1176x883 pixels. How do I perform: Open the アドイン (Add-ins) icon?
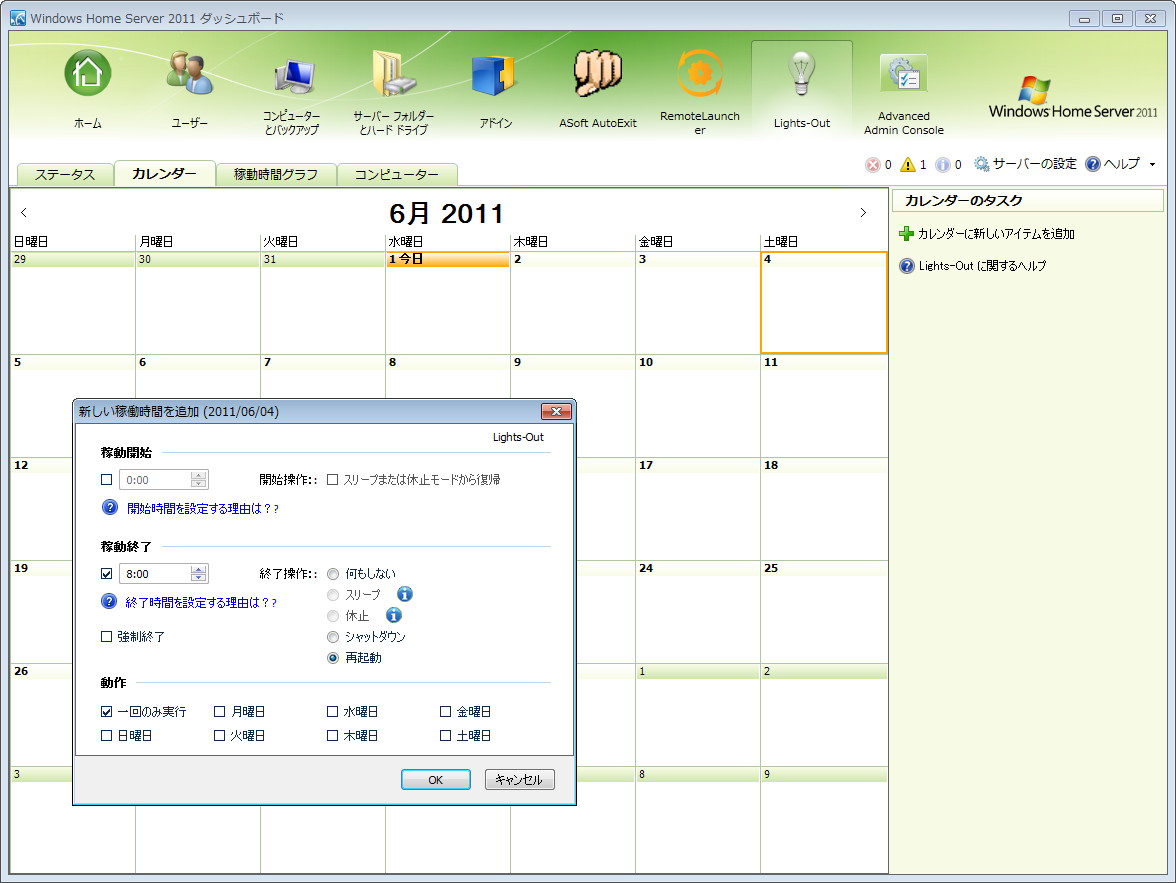point(494,75)
